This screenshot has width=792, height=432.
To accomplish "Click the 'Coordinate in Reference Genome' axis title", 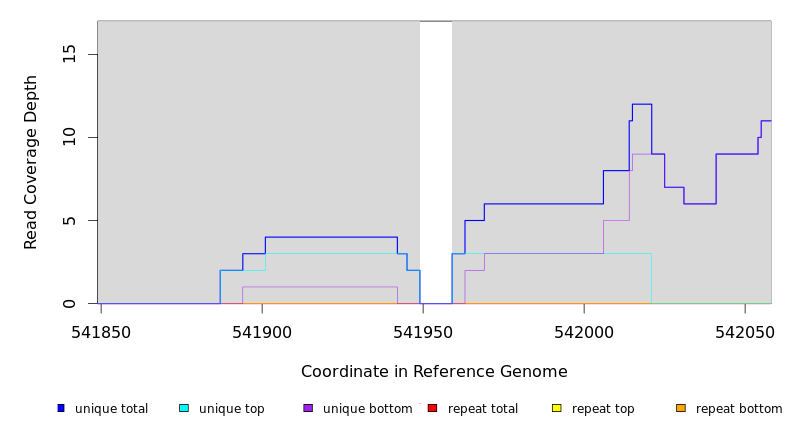I will coord(434,372).
